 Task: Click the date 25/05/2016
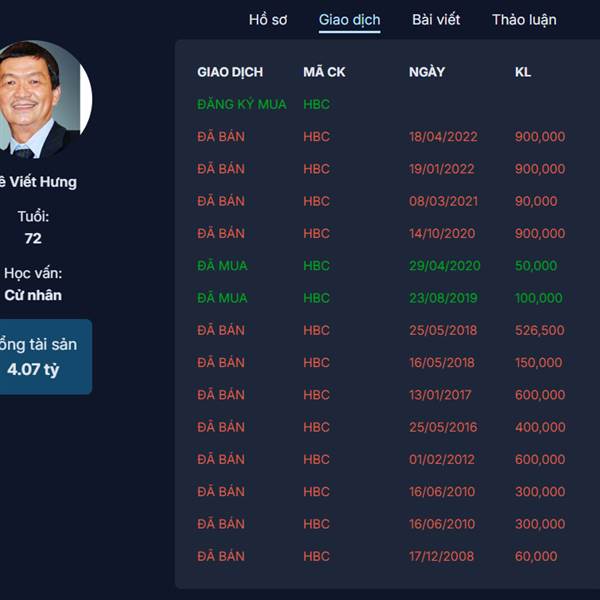(443, 427)
